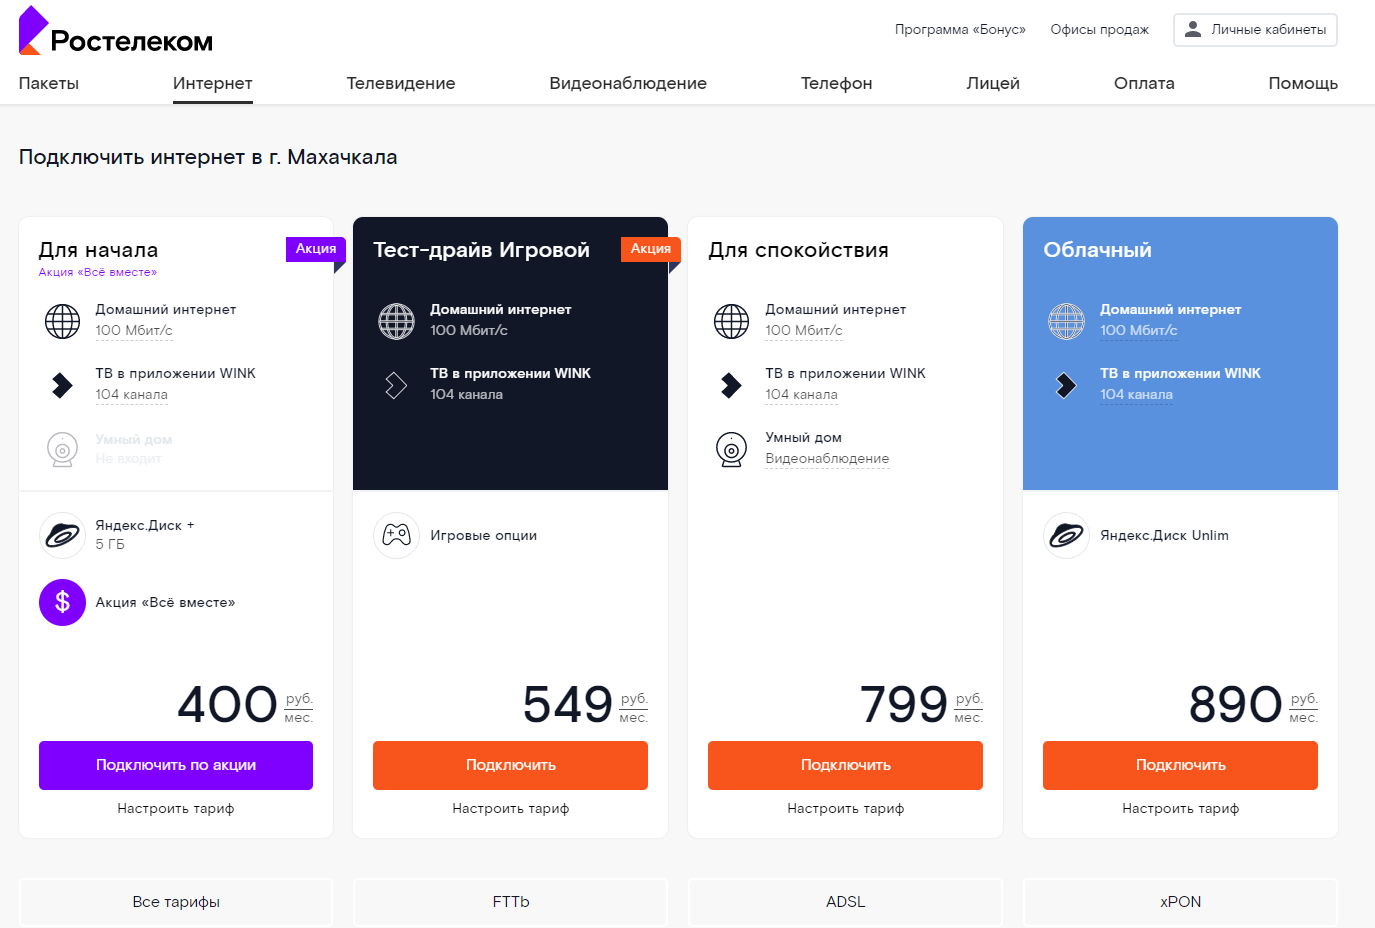Click gamepad icon for Игровые опции

click(x=396, y=535)
